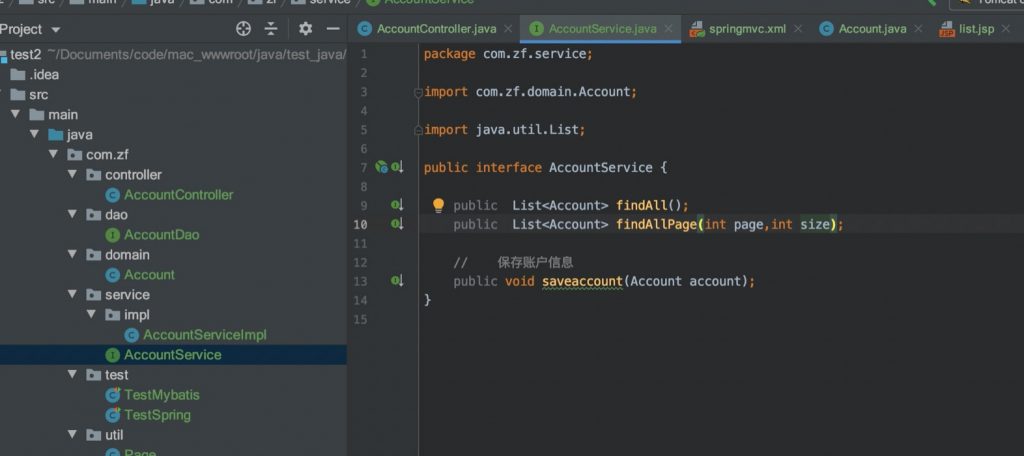Collapse the java source folder
This screenshot has height=456, width=1024.
(34, 135)
